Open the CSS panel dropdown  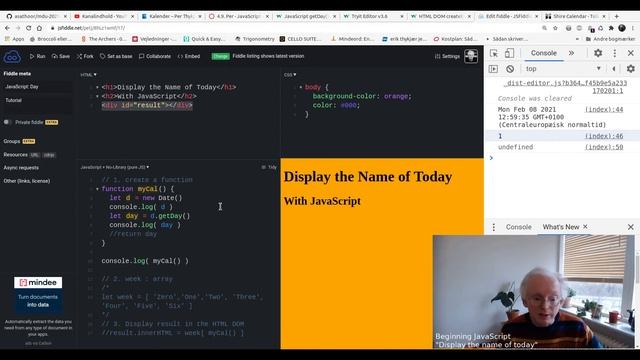290,75
